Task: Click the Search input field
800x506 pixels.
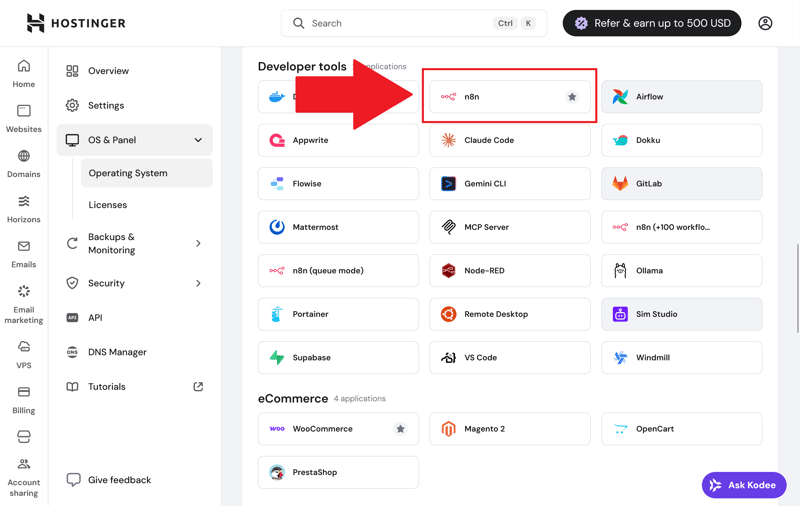Action: pyautogui.click(x=400, y=23)
